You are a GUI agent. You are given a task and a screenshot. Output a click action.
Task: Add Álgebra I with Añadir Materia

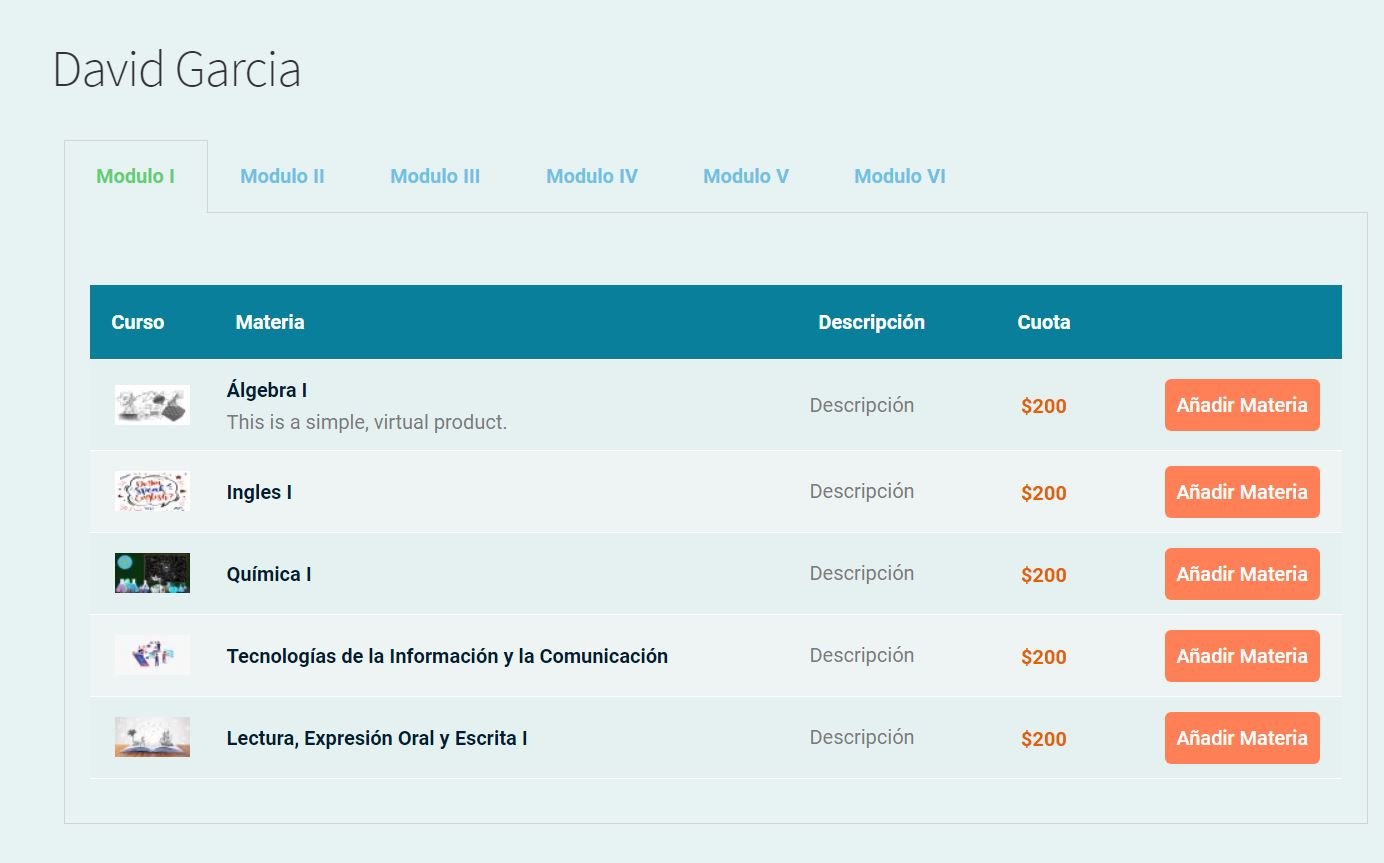(1241, 405)
